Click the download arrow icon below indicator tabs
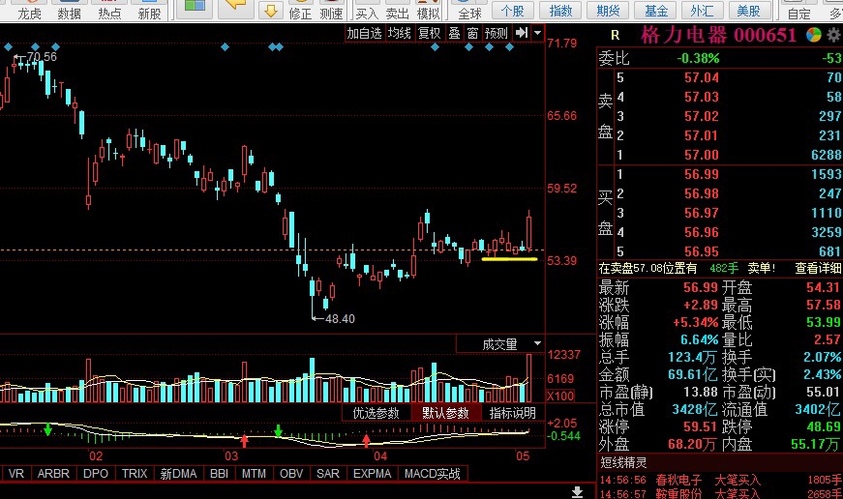Image resolution: width=843 pixels, height=499 pixels. tap(577, 492)
